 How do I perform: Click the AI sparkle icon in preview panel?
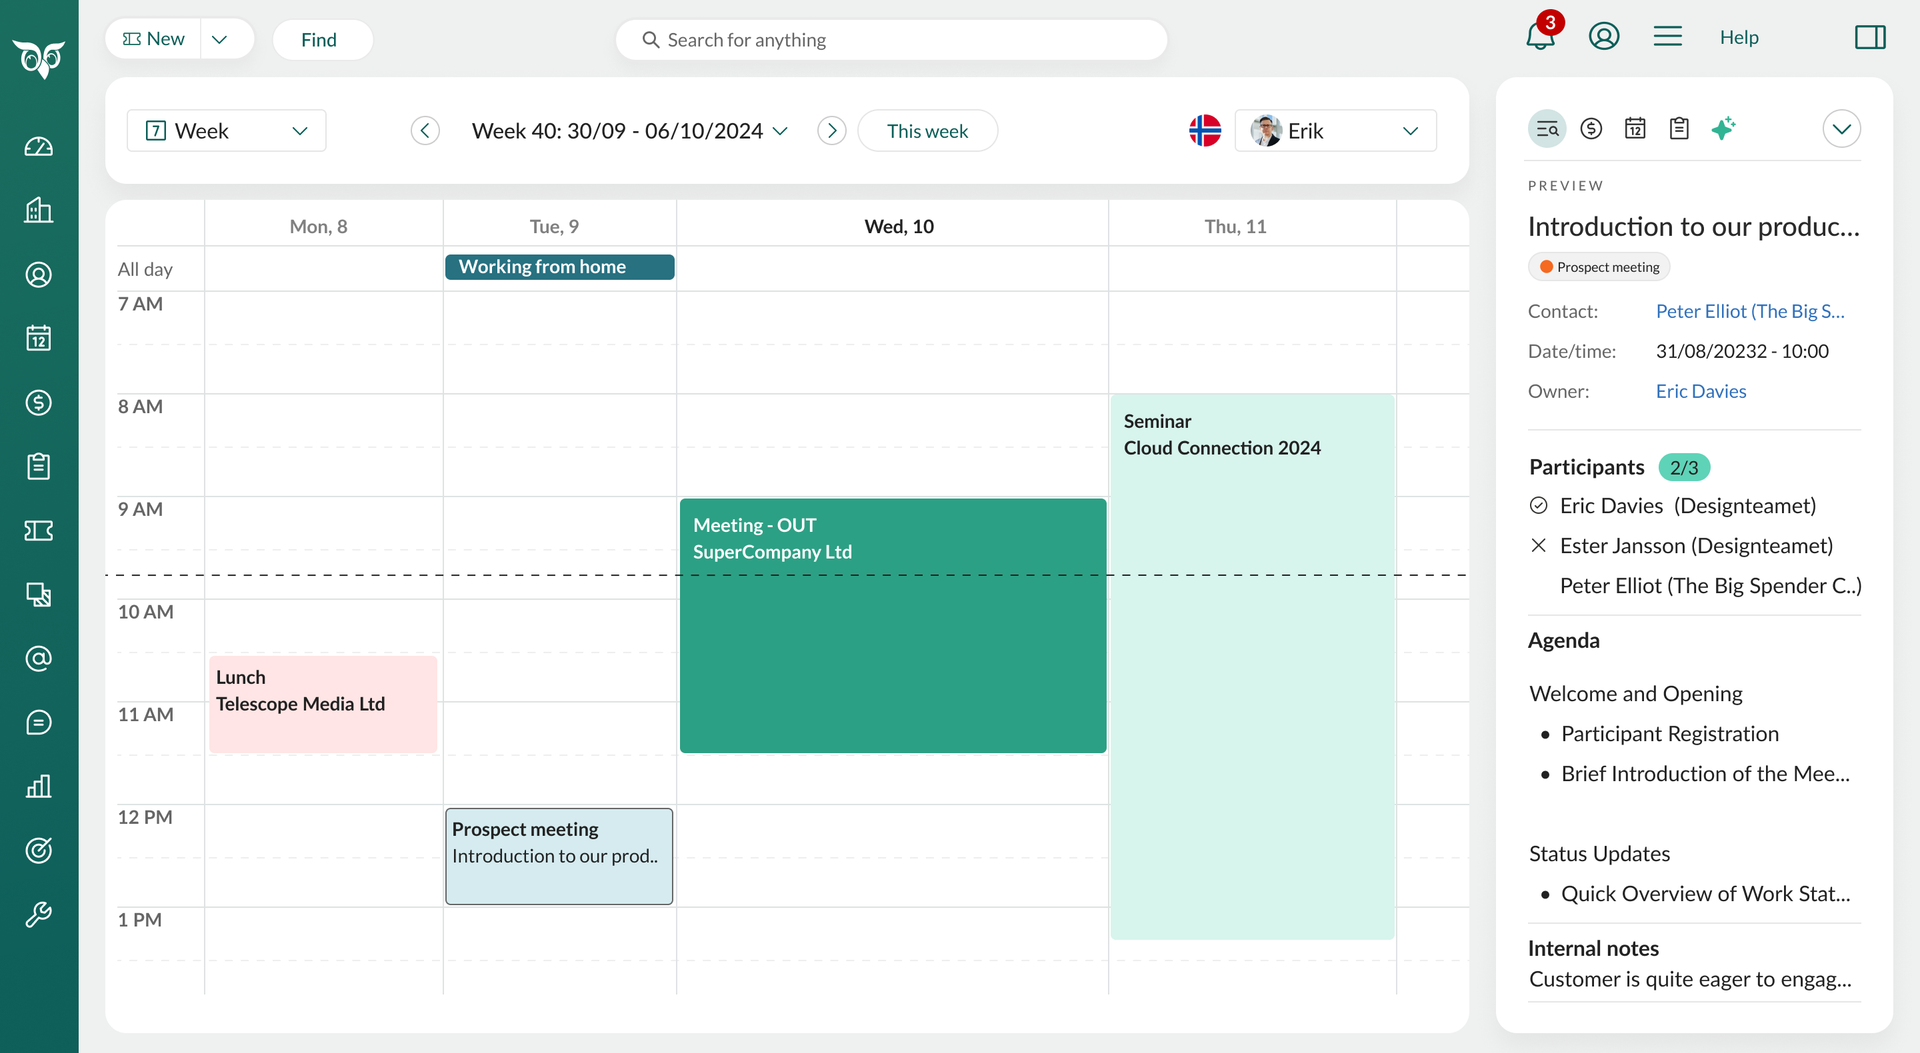(1722, 129)
